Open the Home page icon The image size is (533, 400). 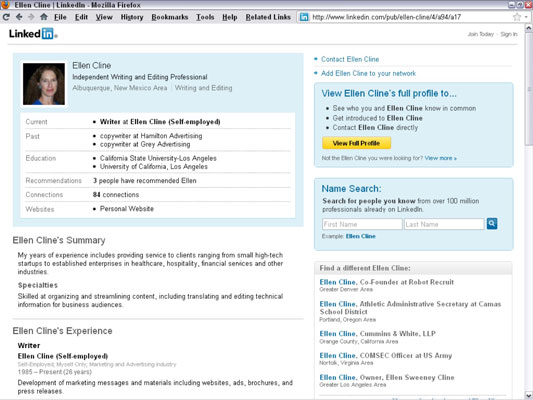[x=44, y=16]
